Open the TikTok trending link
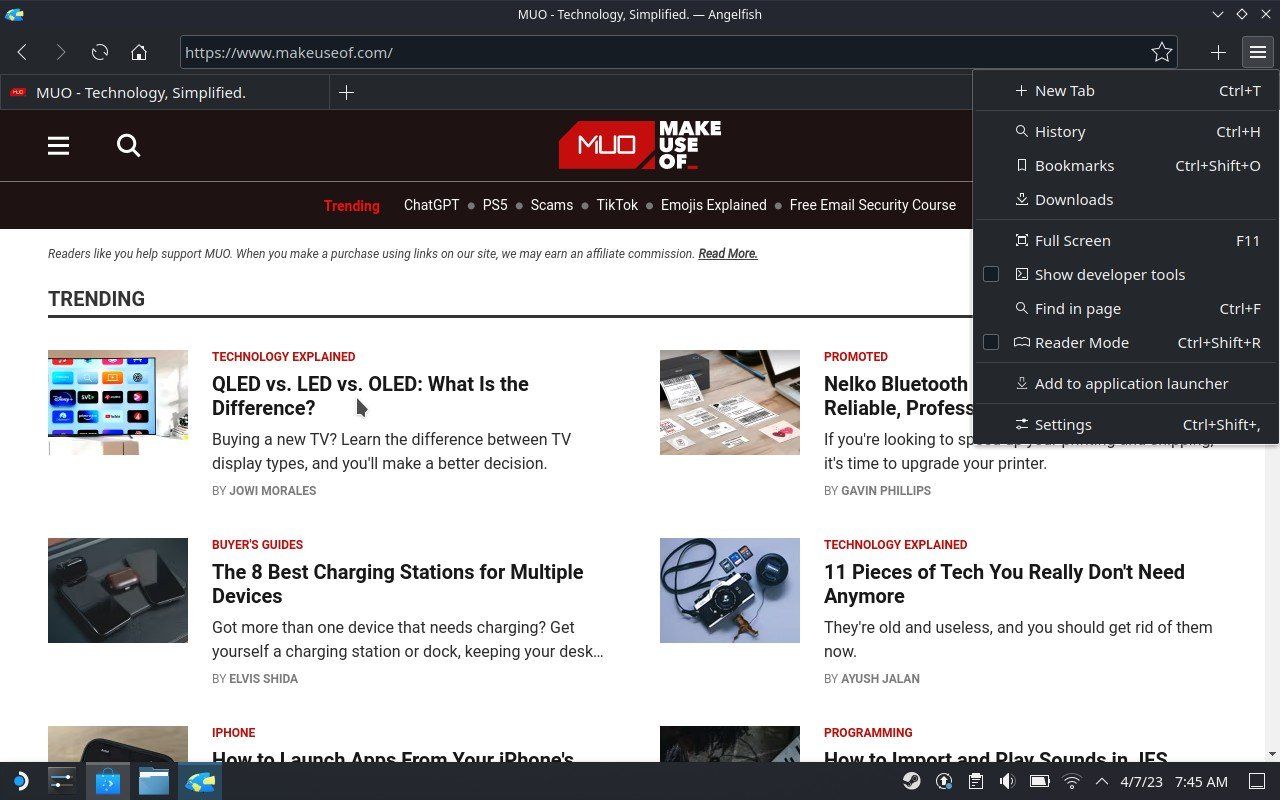1280x800 pixels. tap(617, 205)
